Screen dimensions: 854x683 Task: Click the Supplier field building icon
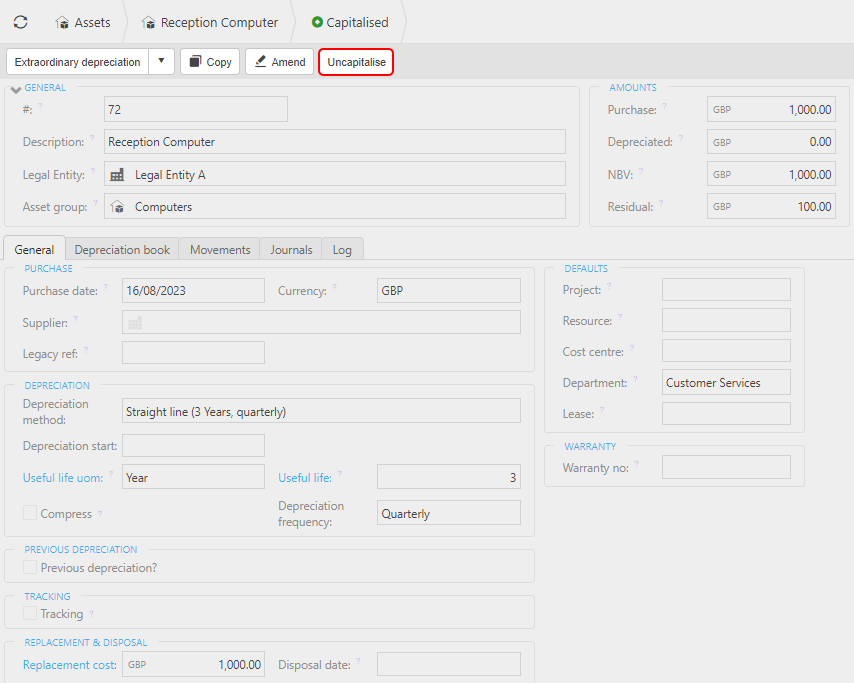tap(135, 323)
